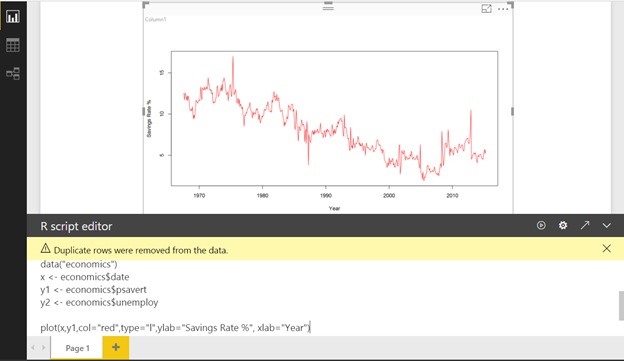Edit script in external IDE arrow

(585, 225)
